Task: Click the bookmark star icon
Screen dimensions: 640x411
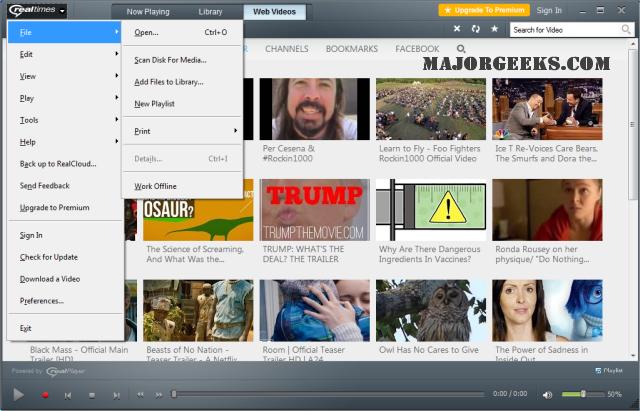Action: [x=494, y=29]
